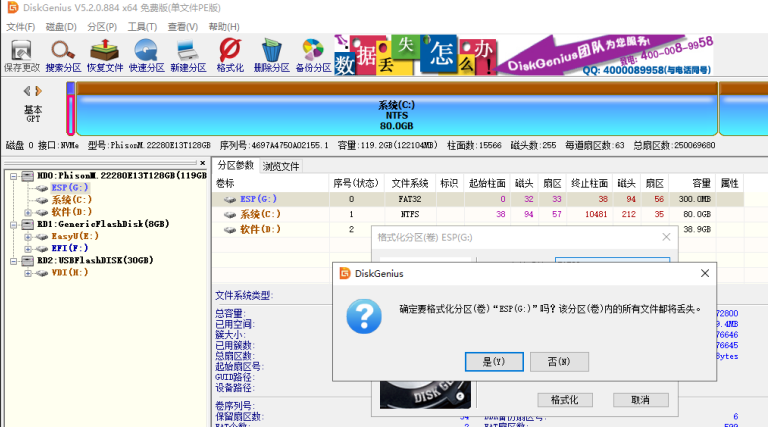Image resolution: width=768 pixels, height=427 pixels.
Task: Open 备份分区 (Backup Partition) tool
Action: (x=312, y=54)
